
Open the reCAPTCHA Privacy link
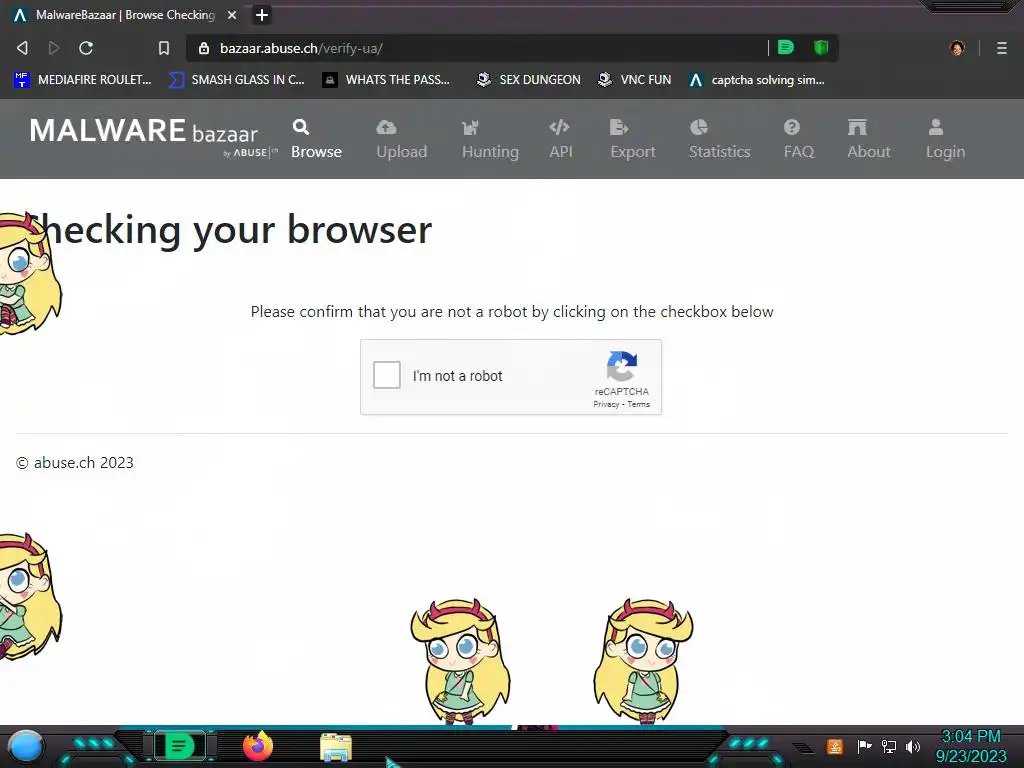pyautogui.click(x=606, y=404)
